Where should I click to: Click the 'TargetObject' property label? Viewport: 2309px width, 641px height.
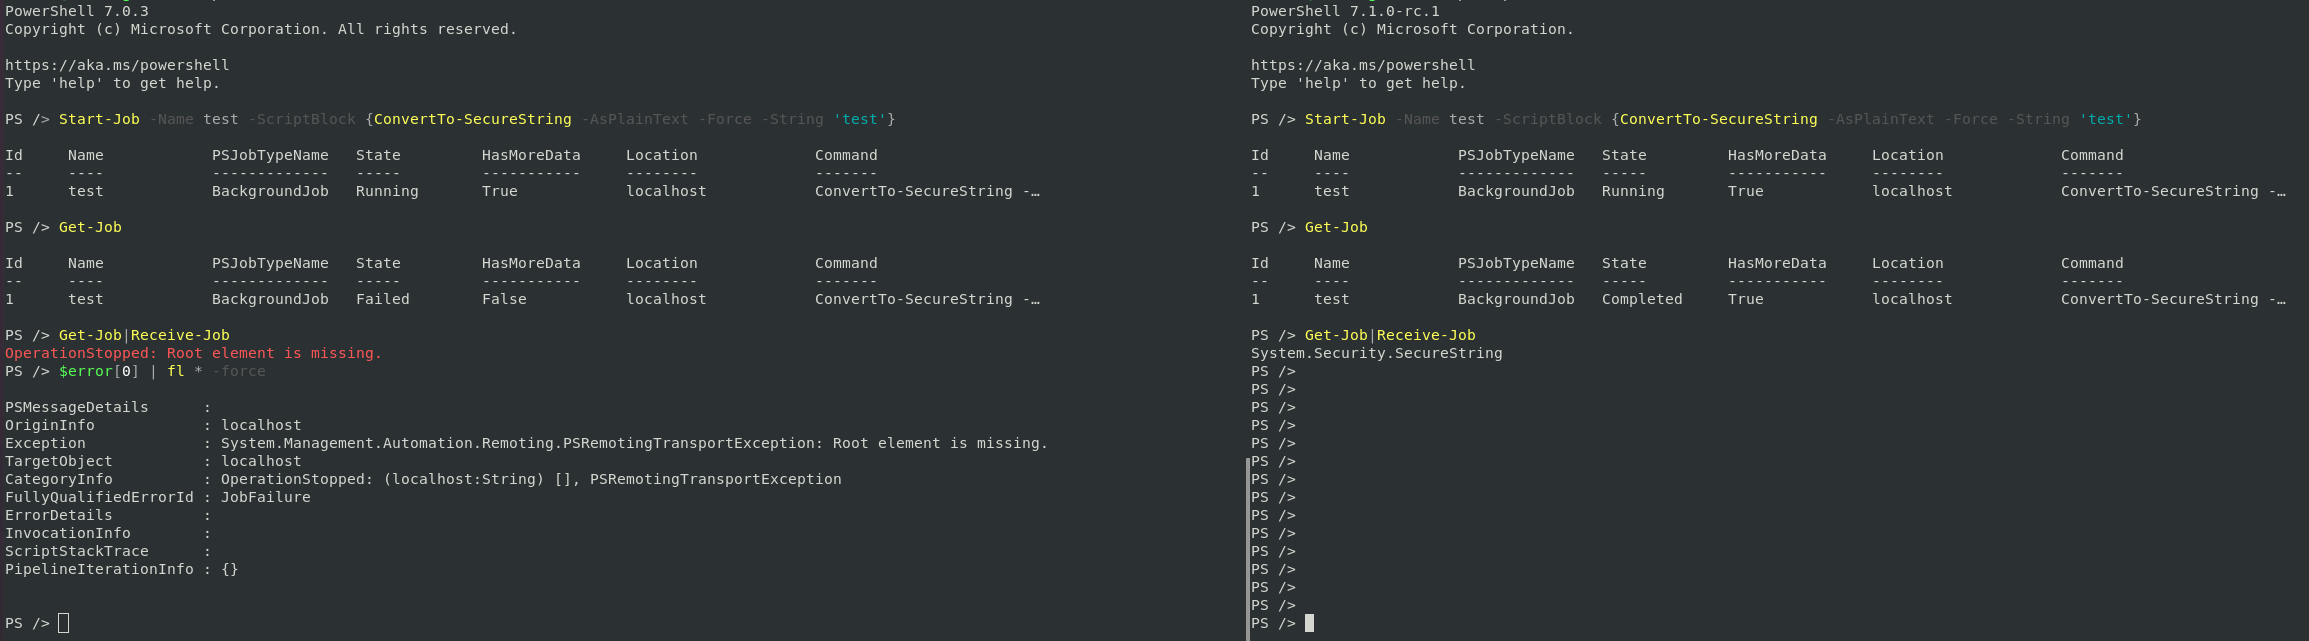[x=59, y=461]
